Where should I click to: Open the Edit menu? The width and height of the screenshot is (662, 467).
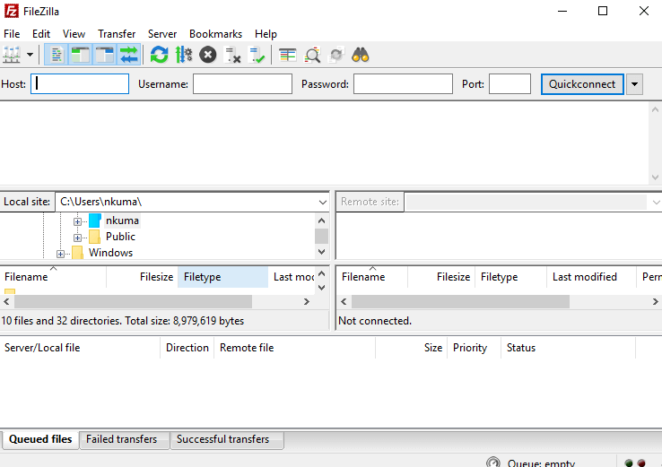coord(41,34)
